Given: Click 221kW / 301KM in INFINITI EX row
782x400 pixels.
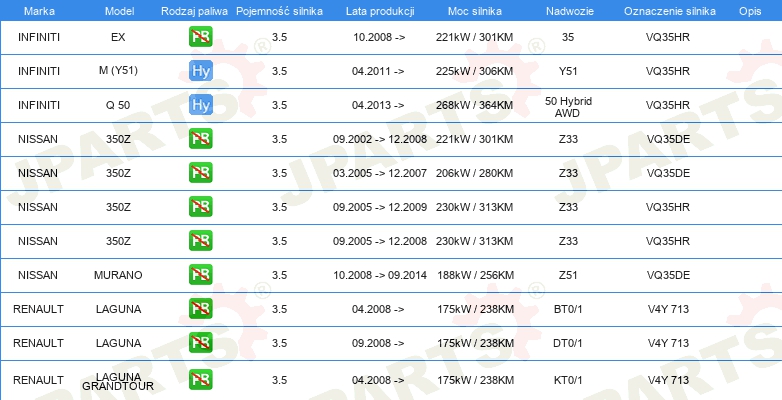Looking at the screenshot, I should tap(474, 37).
